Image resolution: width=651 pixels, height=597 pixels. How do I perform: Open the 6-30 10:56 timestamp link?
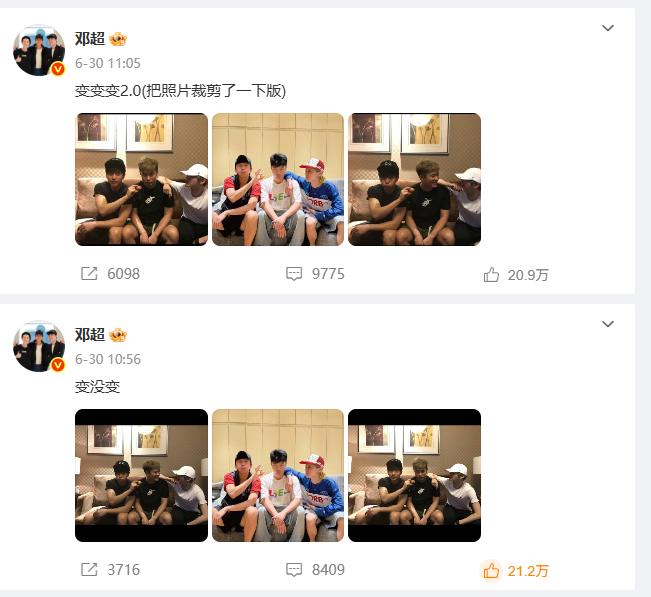pos(108,359)
